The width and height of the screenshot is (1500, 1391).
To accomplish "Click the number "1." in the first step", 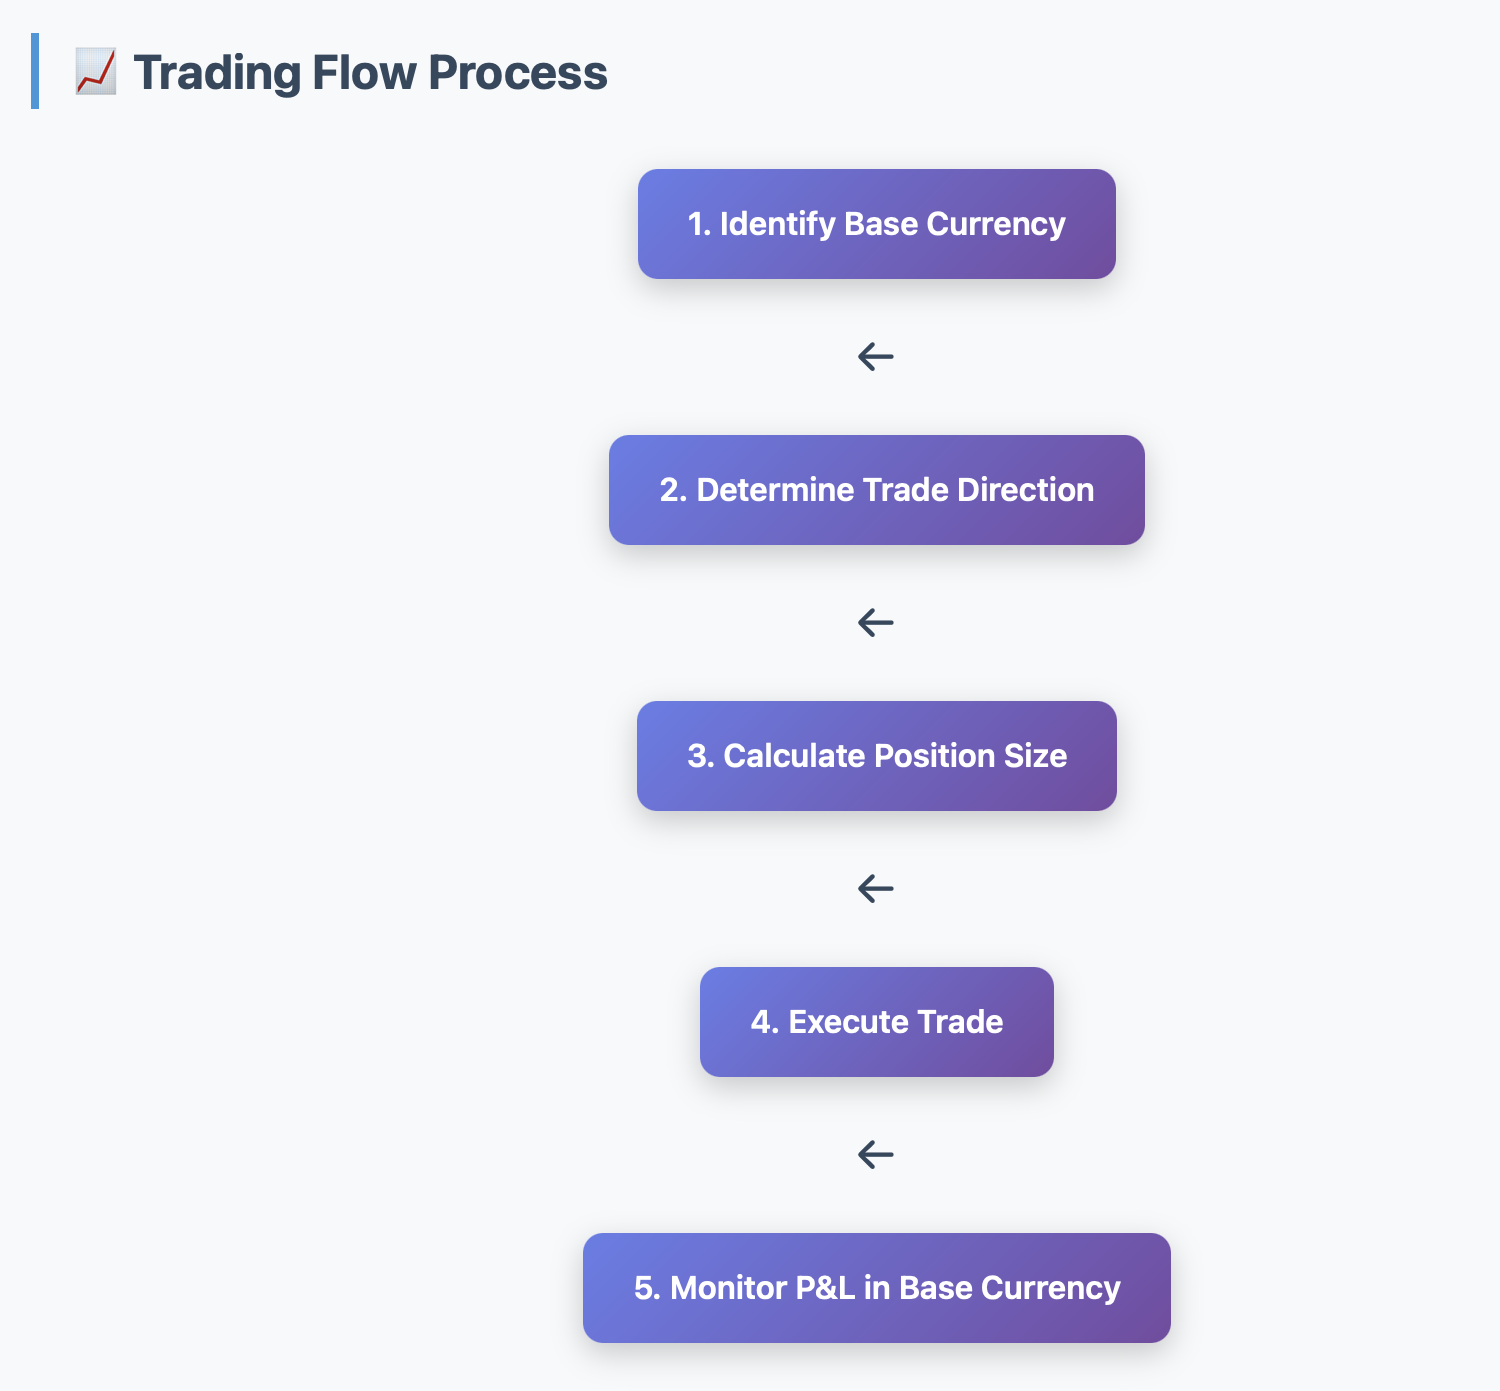I will [x=699, y=224].
